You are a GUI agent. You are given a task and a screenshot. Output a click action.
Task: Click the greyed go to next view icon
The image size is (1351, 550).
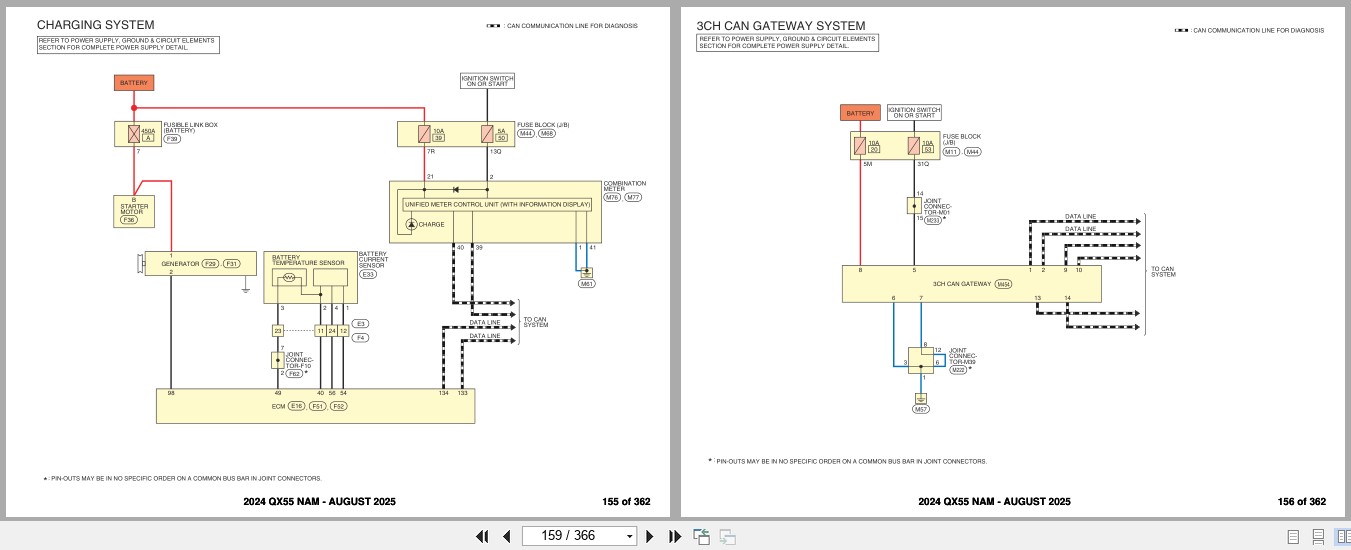727,537
